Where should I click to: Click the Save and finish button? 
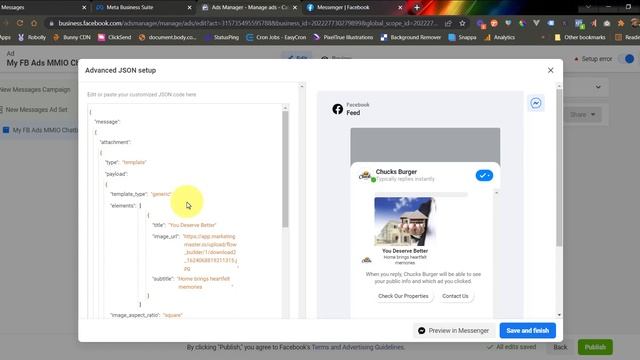(x=527, y=331)
